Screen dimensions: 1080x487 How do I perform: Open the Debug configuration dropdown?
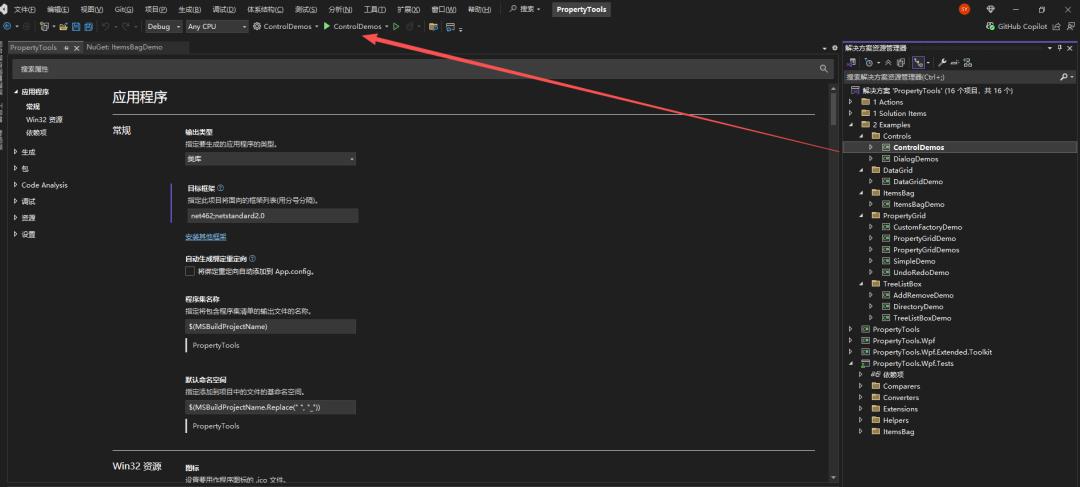click(x=164, y=26)
